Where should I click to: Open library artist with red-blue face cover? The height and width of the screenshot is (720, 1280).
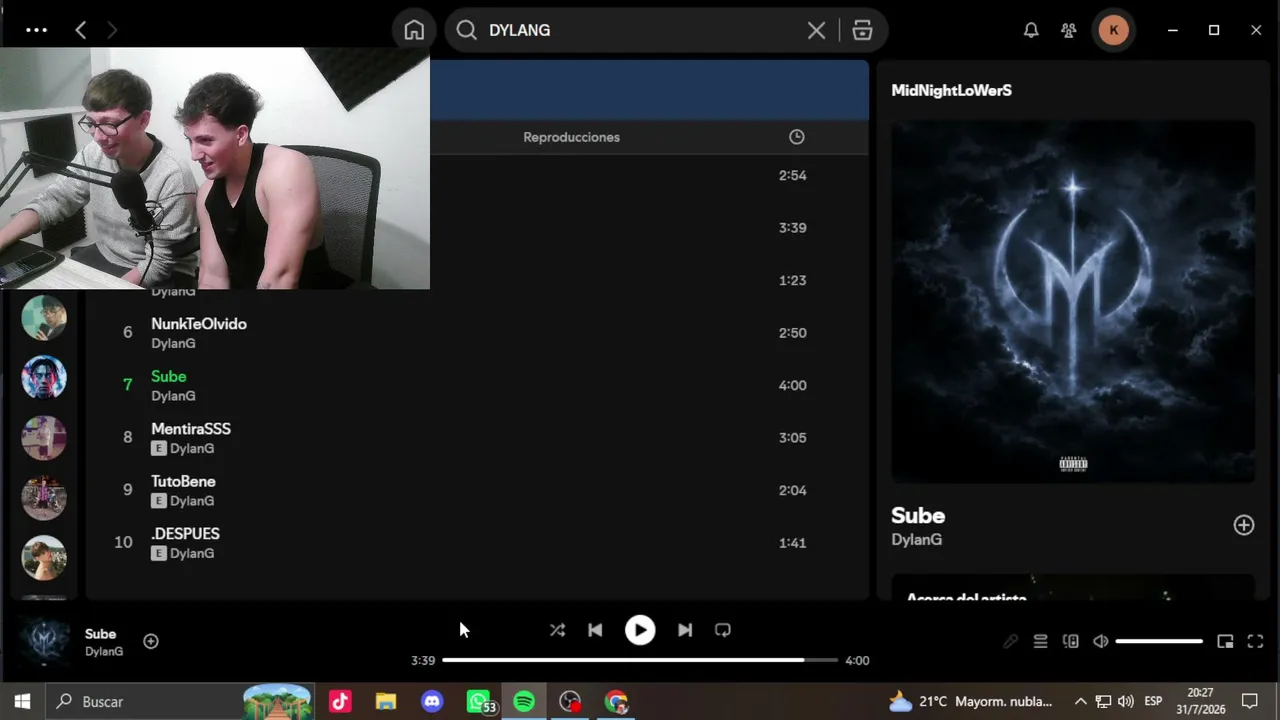click(x=44, y=378)
